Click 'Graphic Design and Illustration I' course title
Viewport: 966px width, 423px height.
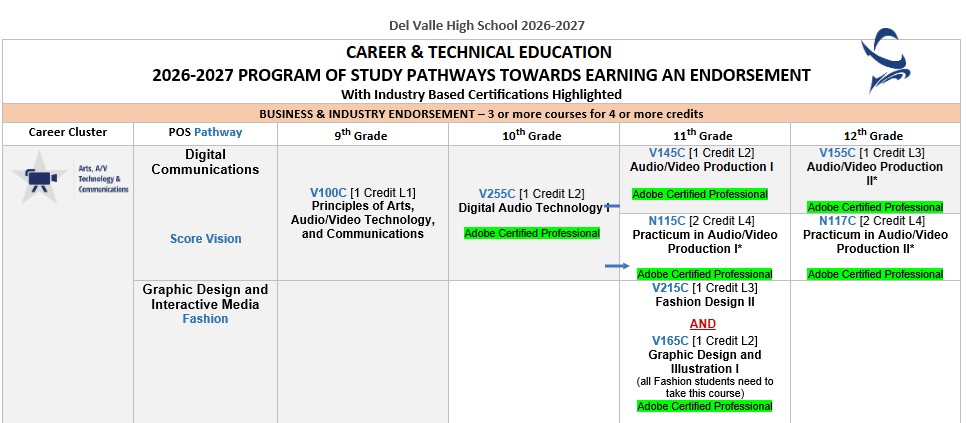pos(705,362)
